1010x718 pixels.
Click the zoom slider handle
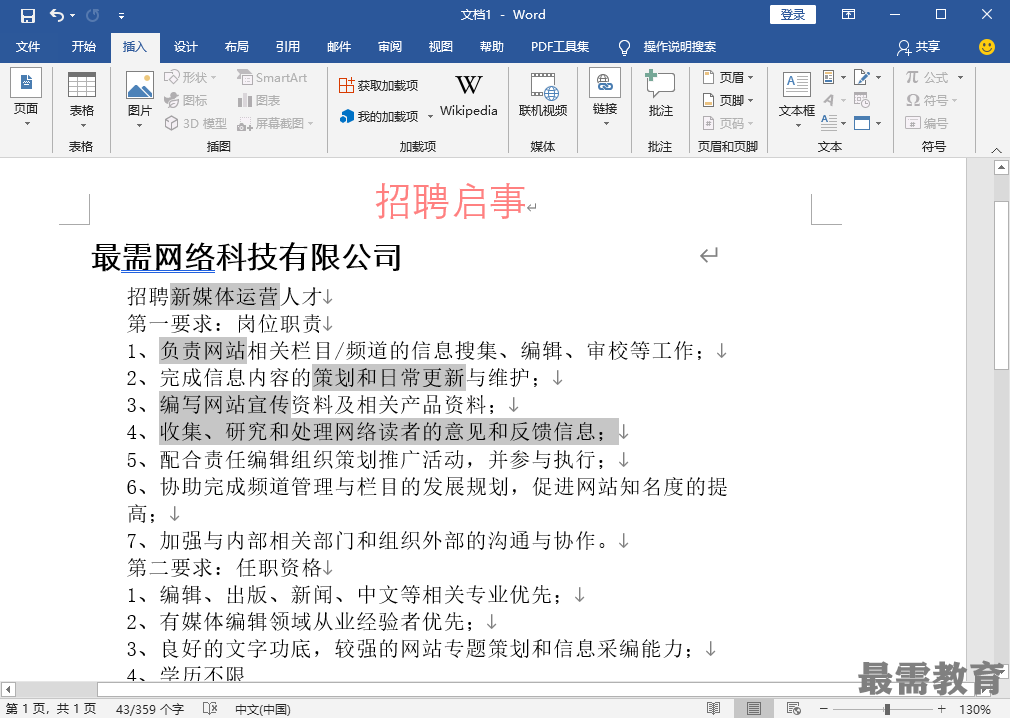pyautogui.click(x=887, y=709)
